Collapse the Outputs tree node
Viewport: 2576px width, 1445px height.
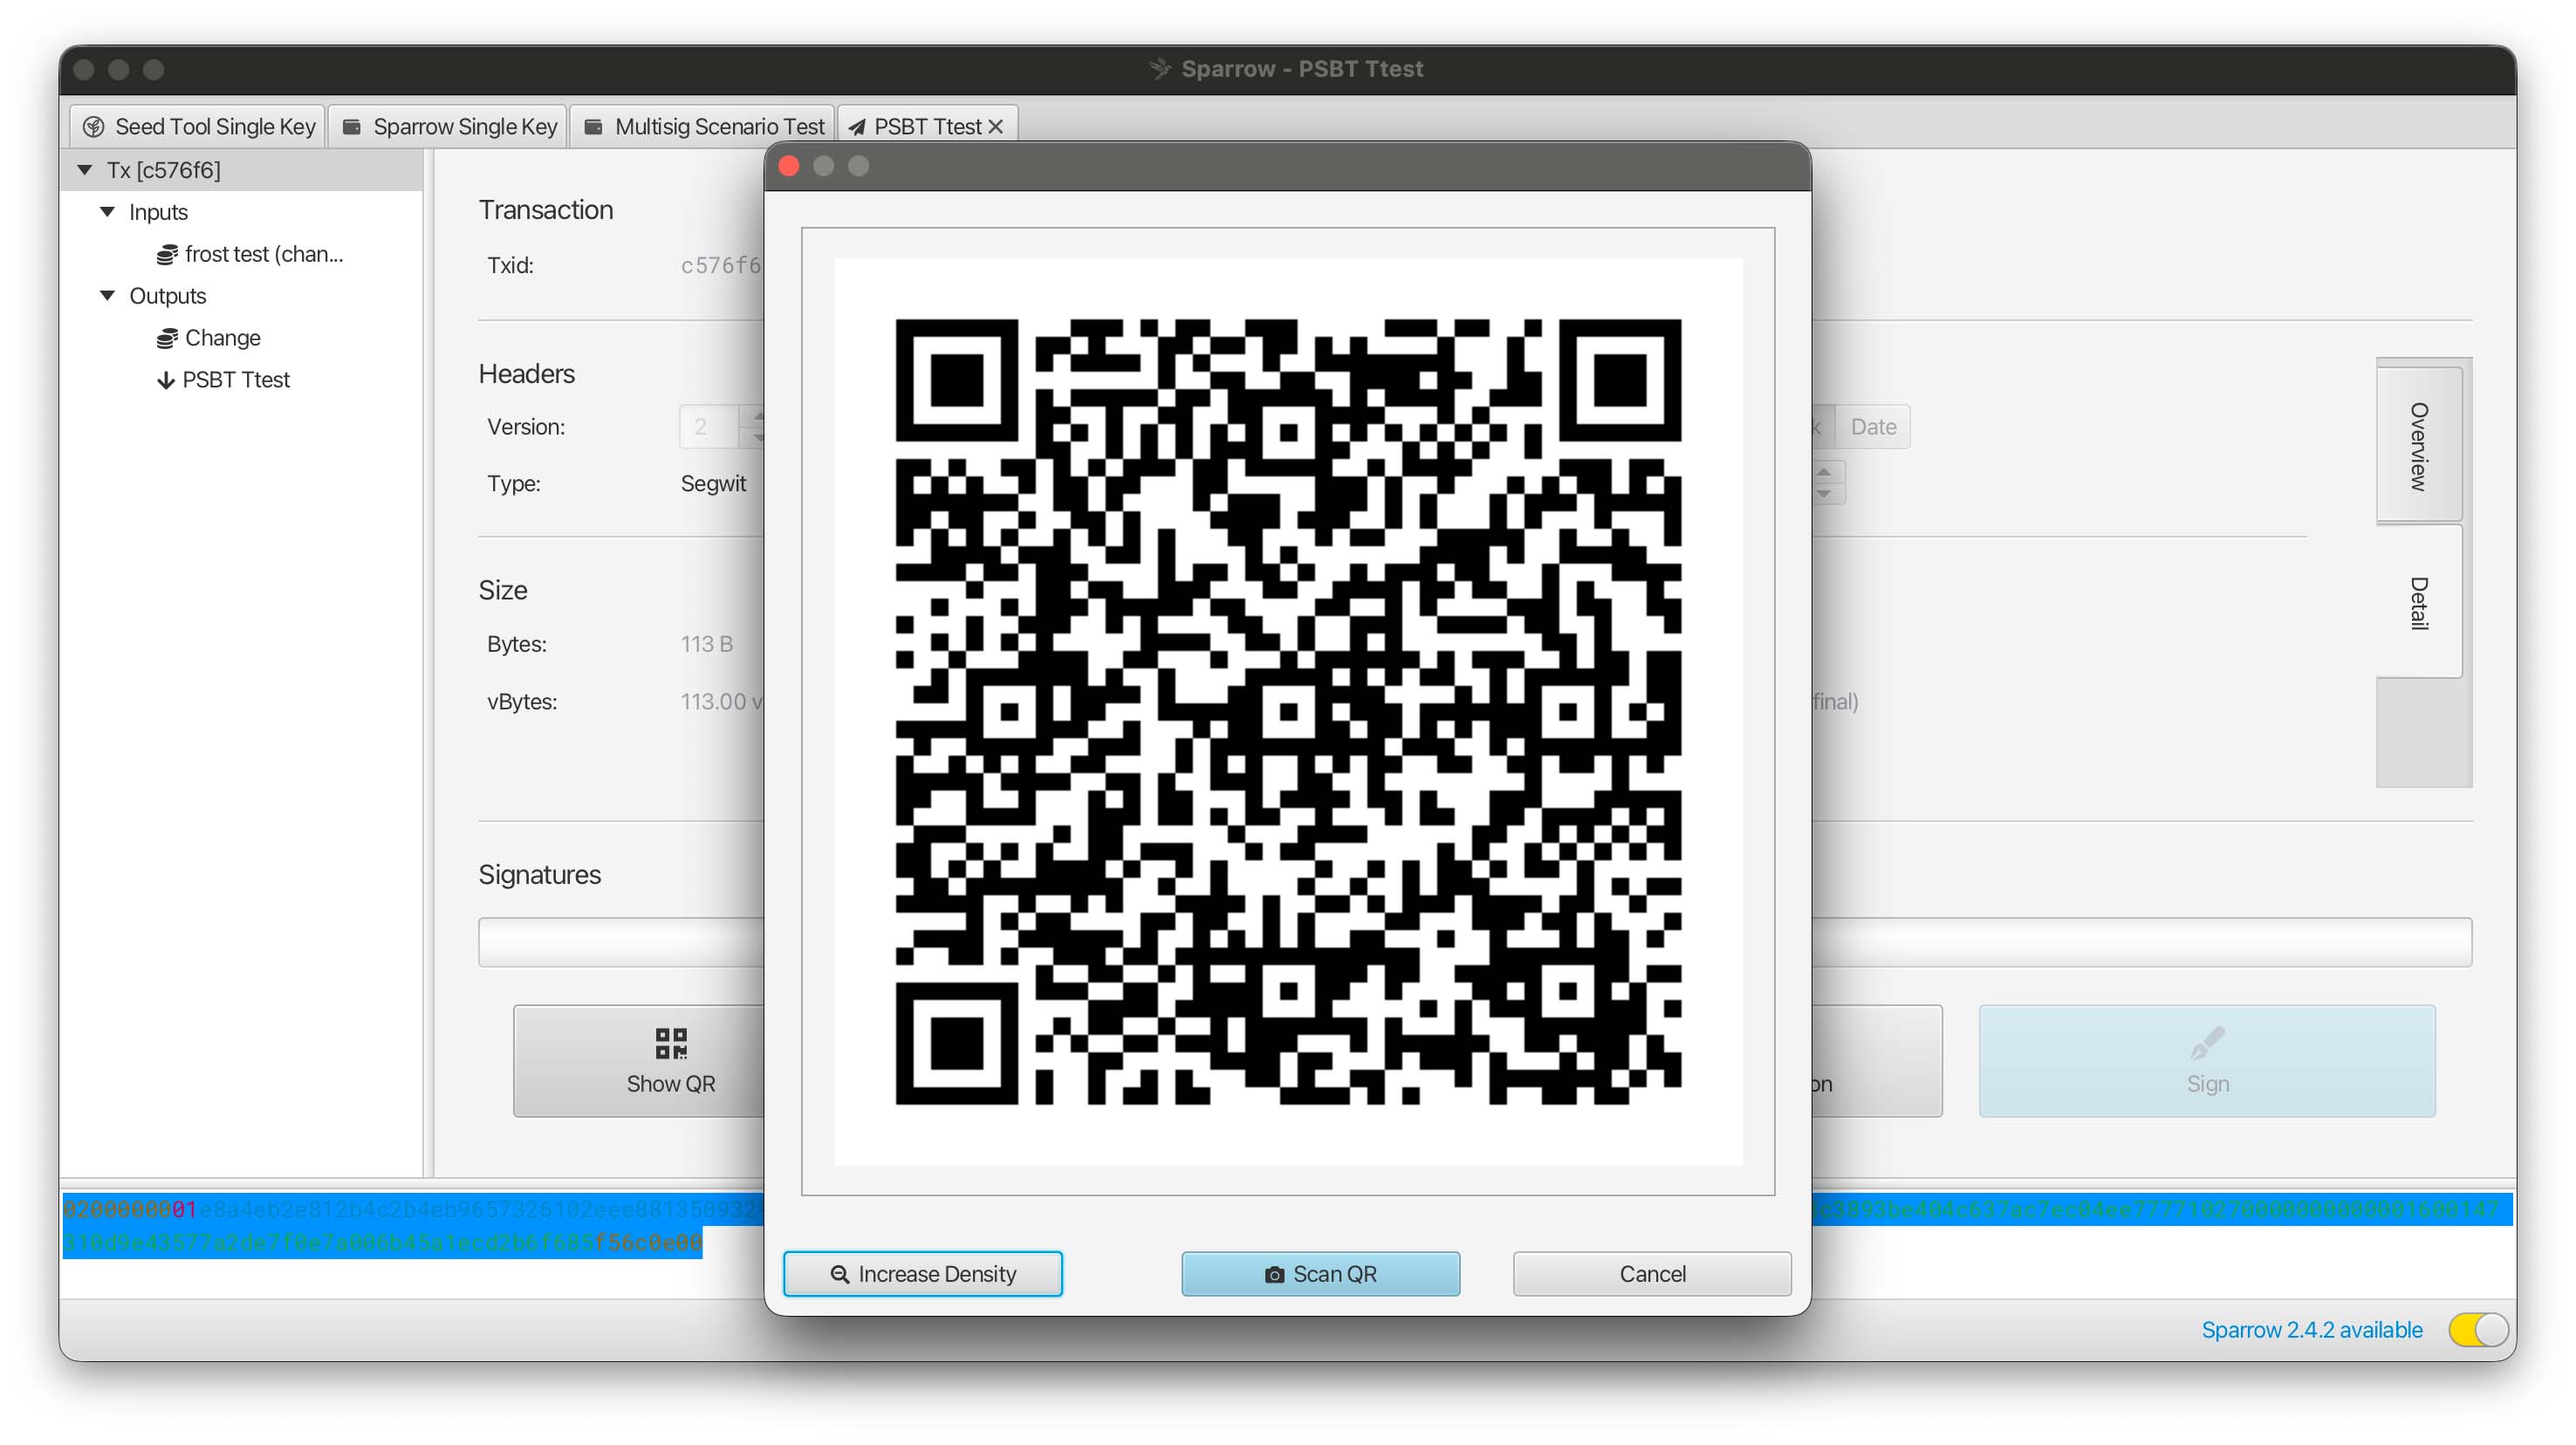[x=107, y=296]
